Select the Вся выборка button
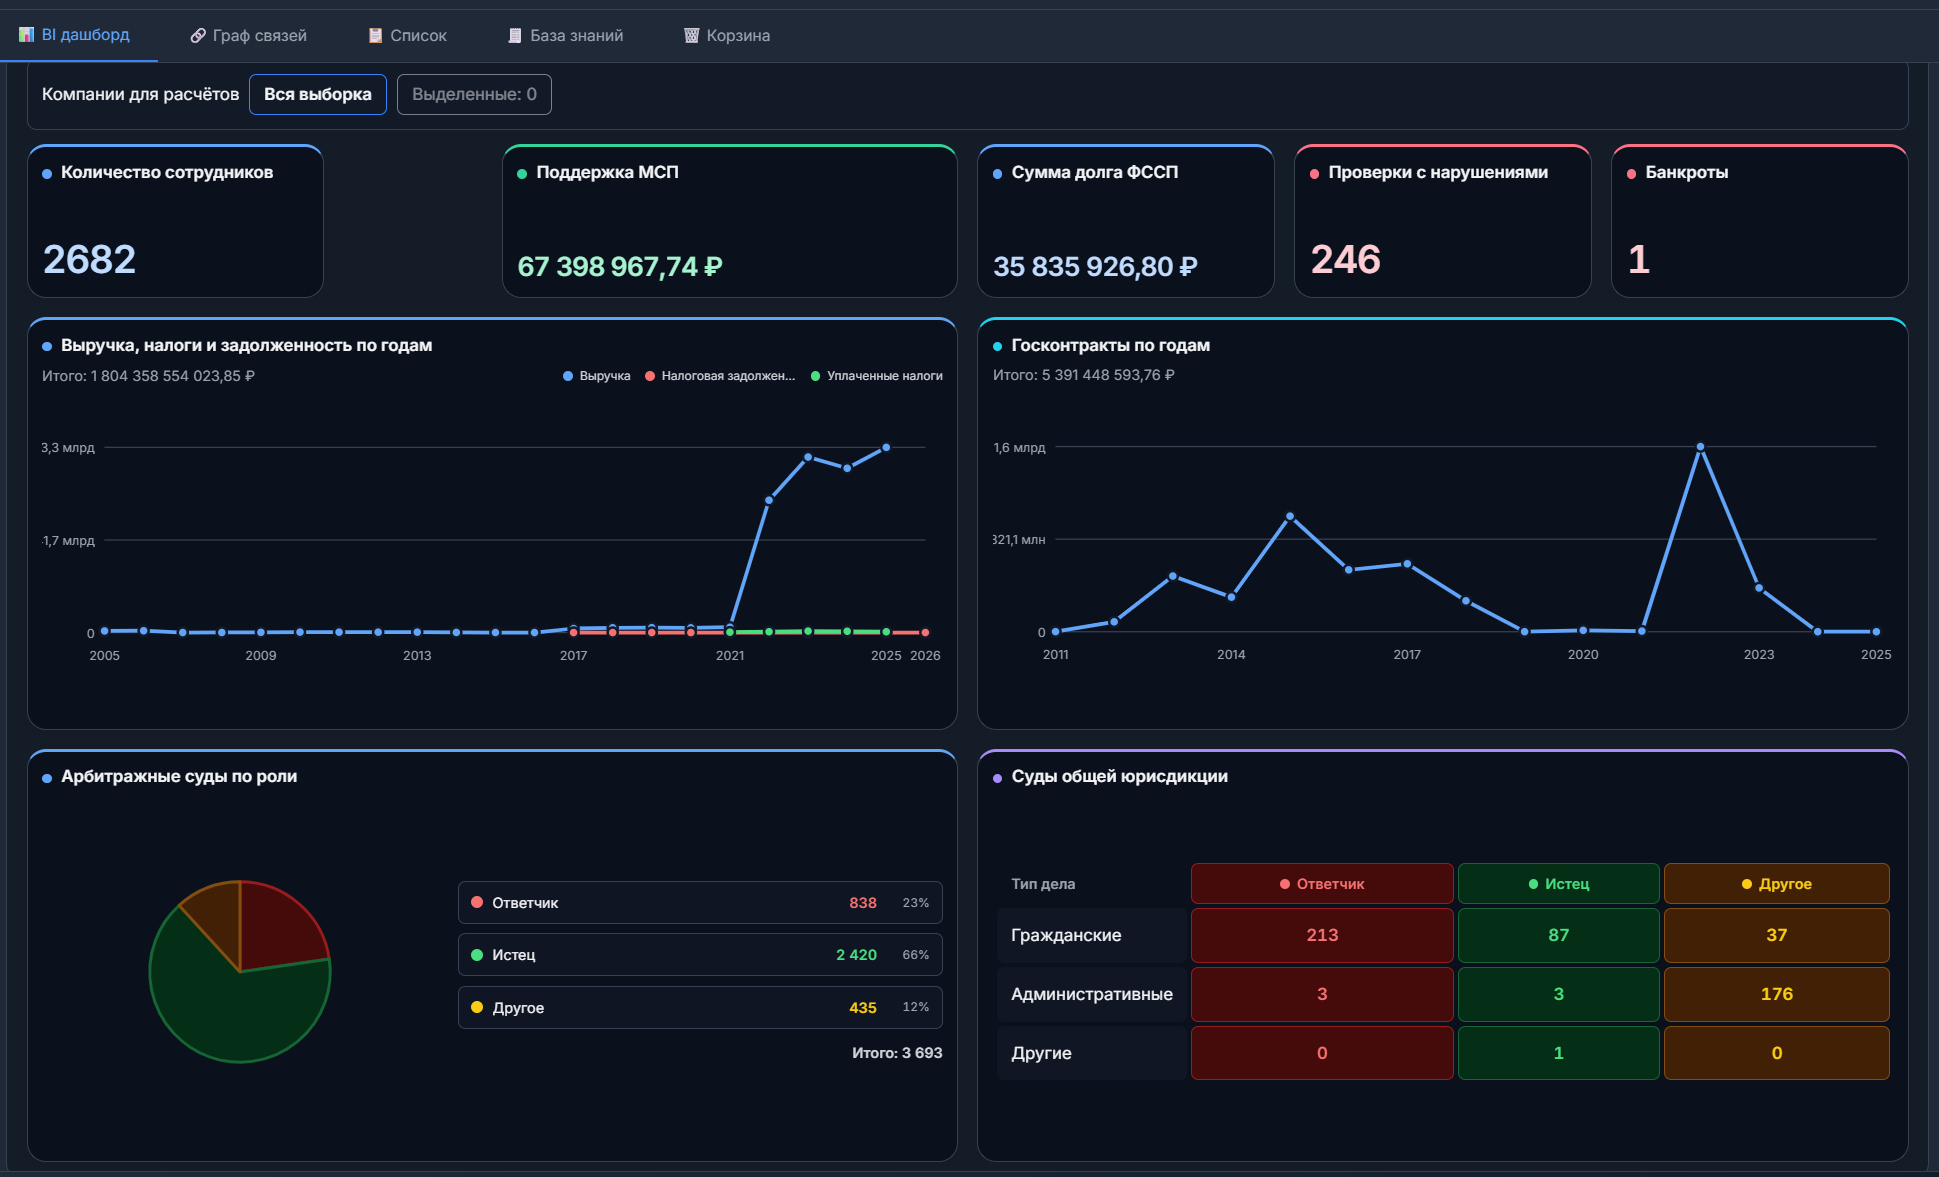 click(318, 94)
